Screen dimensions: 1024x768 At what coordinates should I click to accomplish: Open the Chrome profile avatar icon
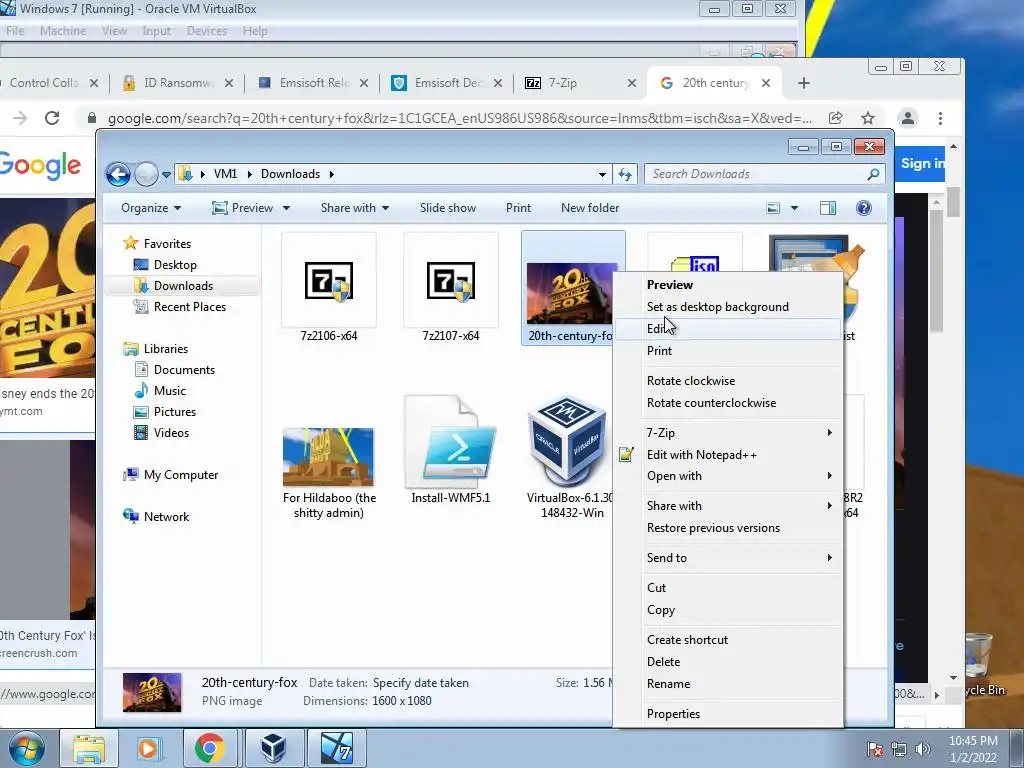pyautogui.click(x=908, y=118)
